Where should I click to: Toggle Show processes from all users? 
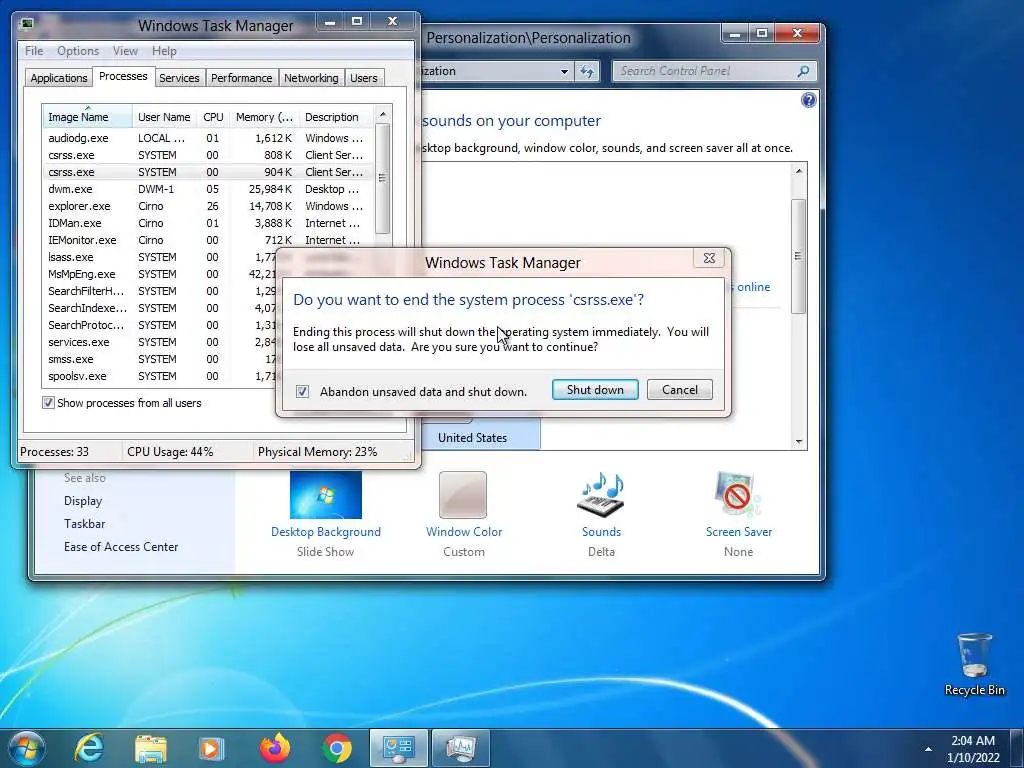click(48, 403)
